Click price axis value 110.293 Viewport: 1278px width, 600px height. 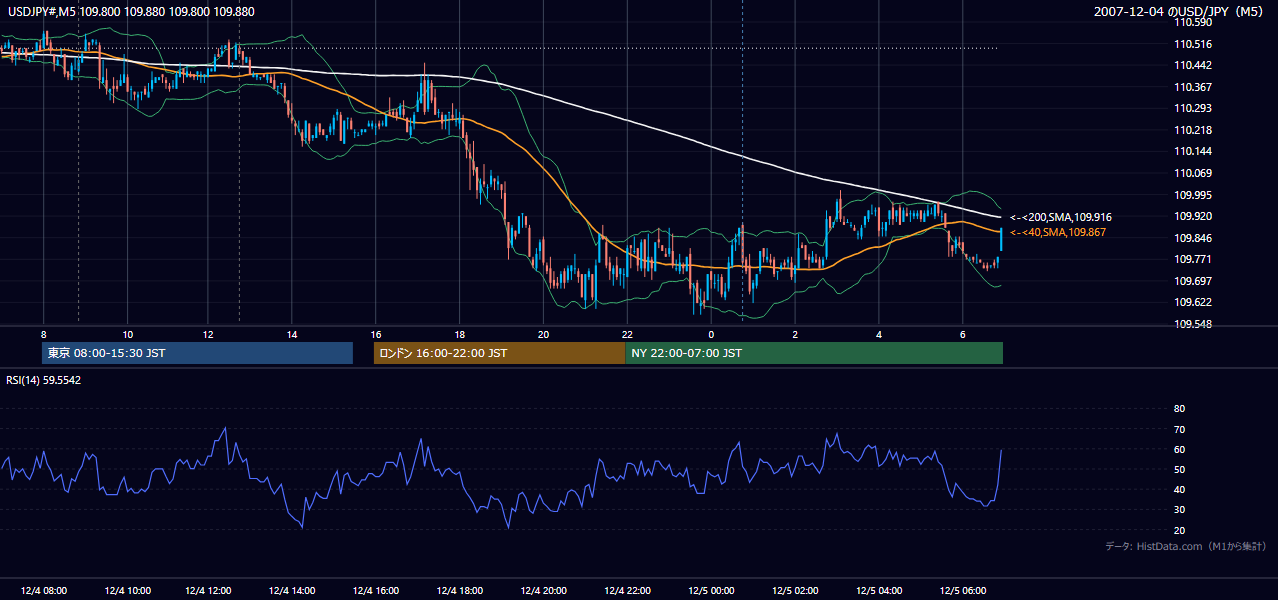(x=1194, y=108)
